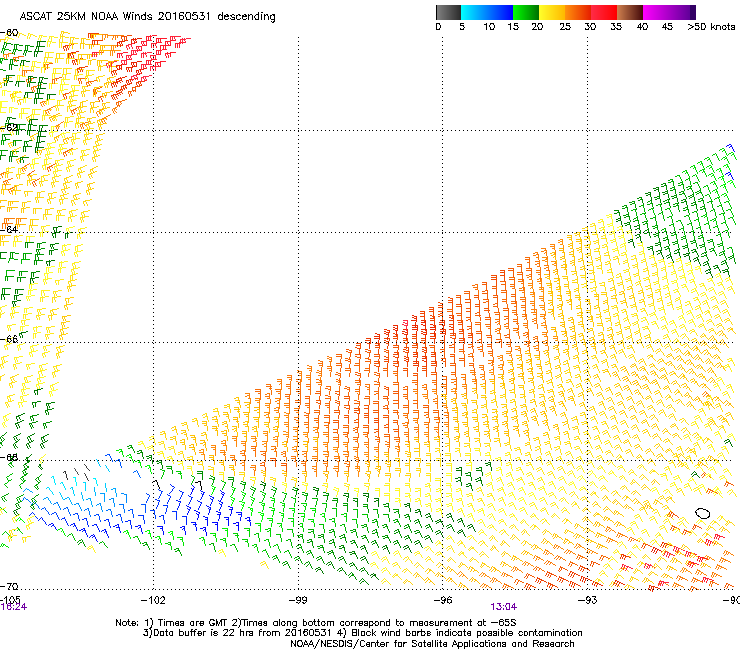The width and height of the screenshot is (740, 650).
Task: Click the orange 25–30 knots legend segment
Action: [x=578, y=12]
